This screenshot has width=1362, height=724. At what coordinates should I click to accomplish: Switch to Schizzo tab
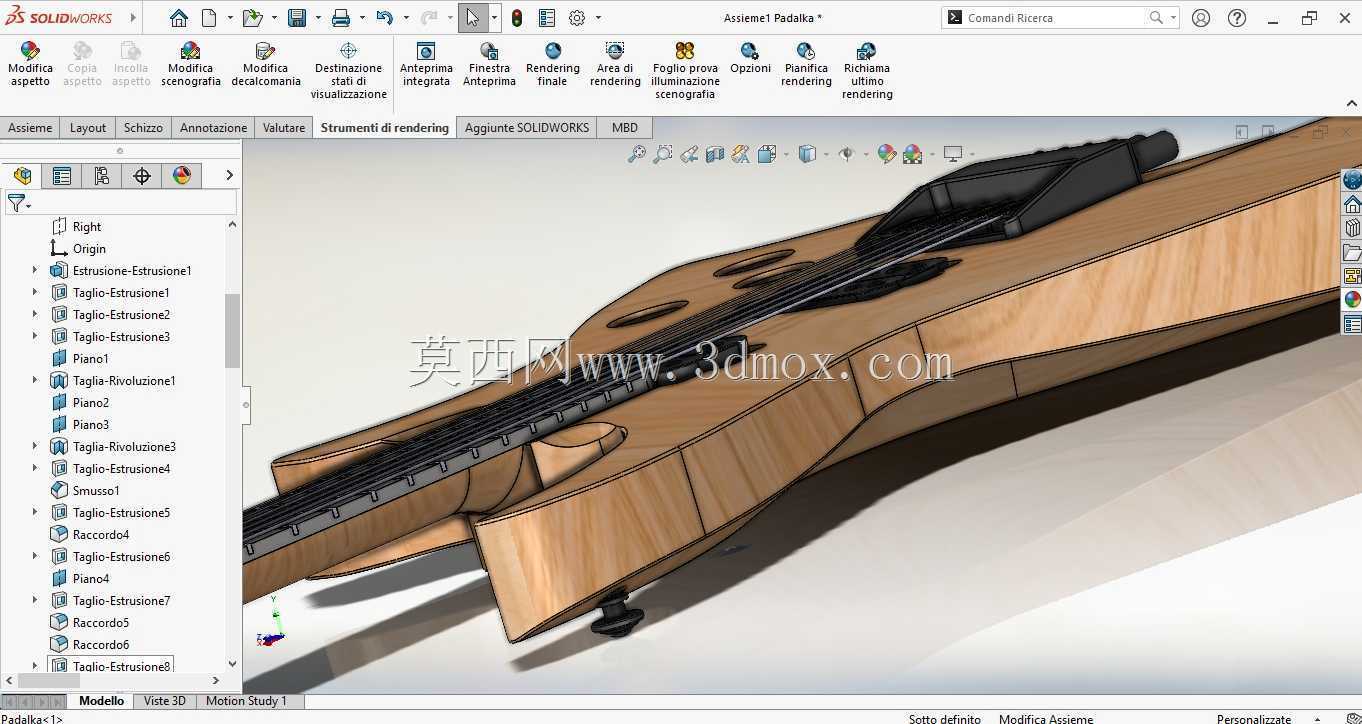coord(143,127)
